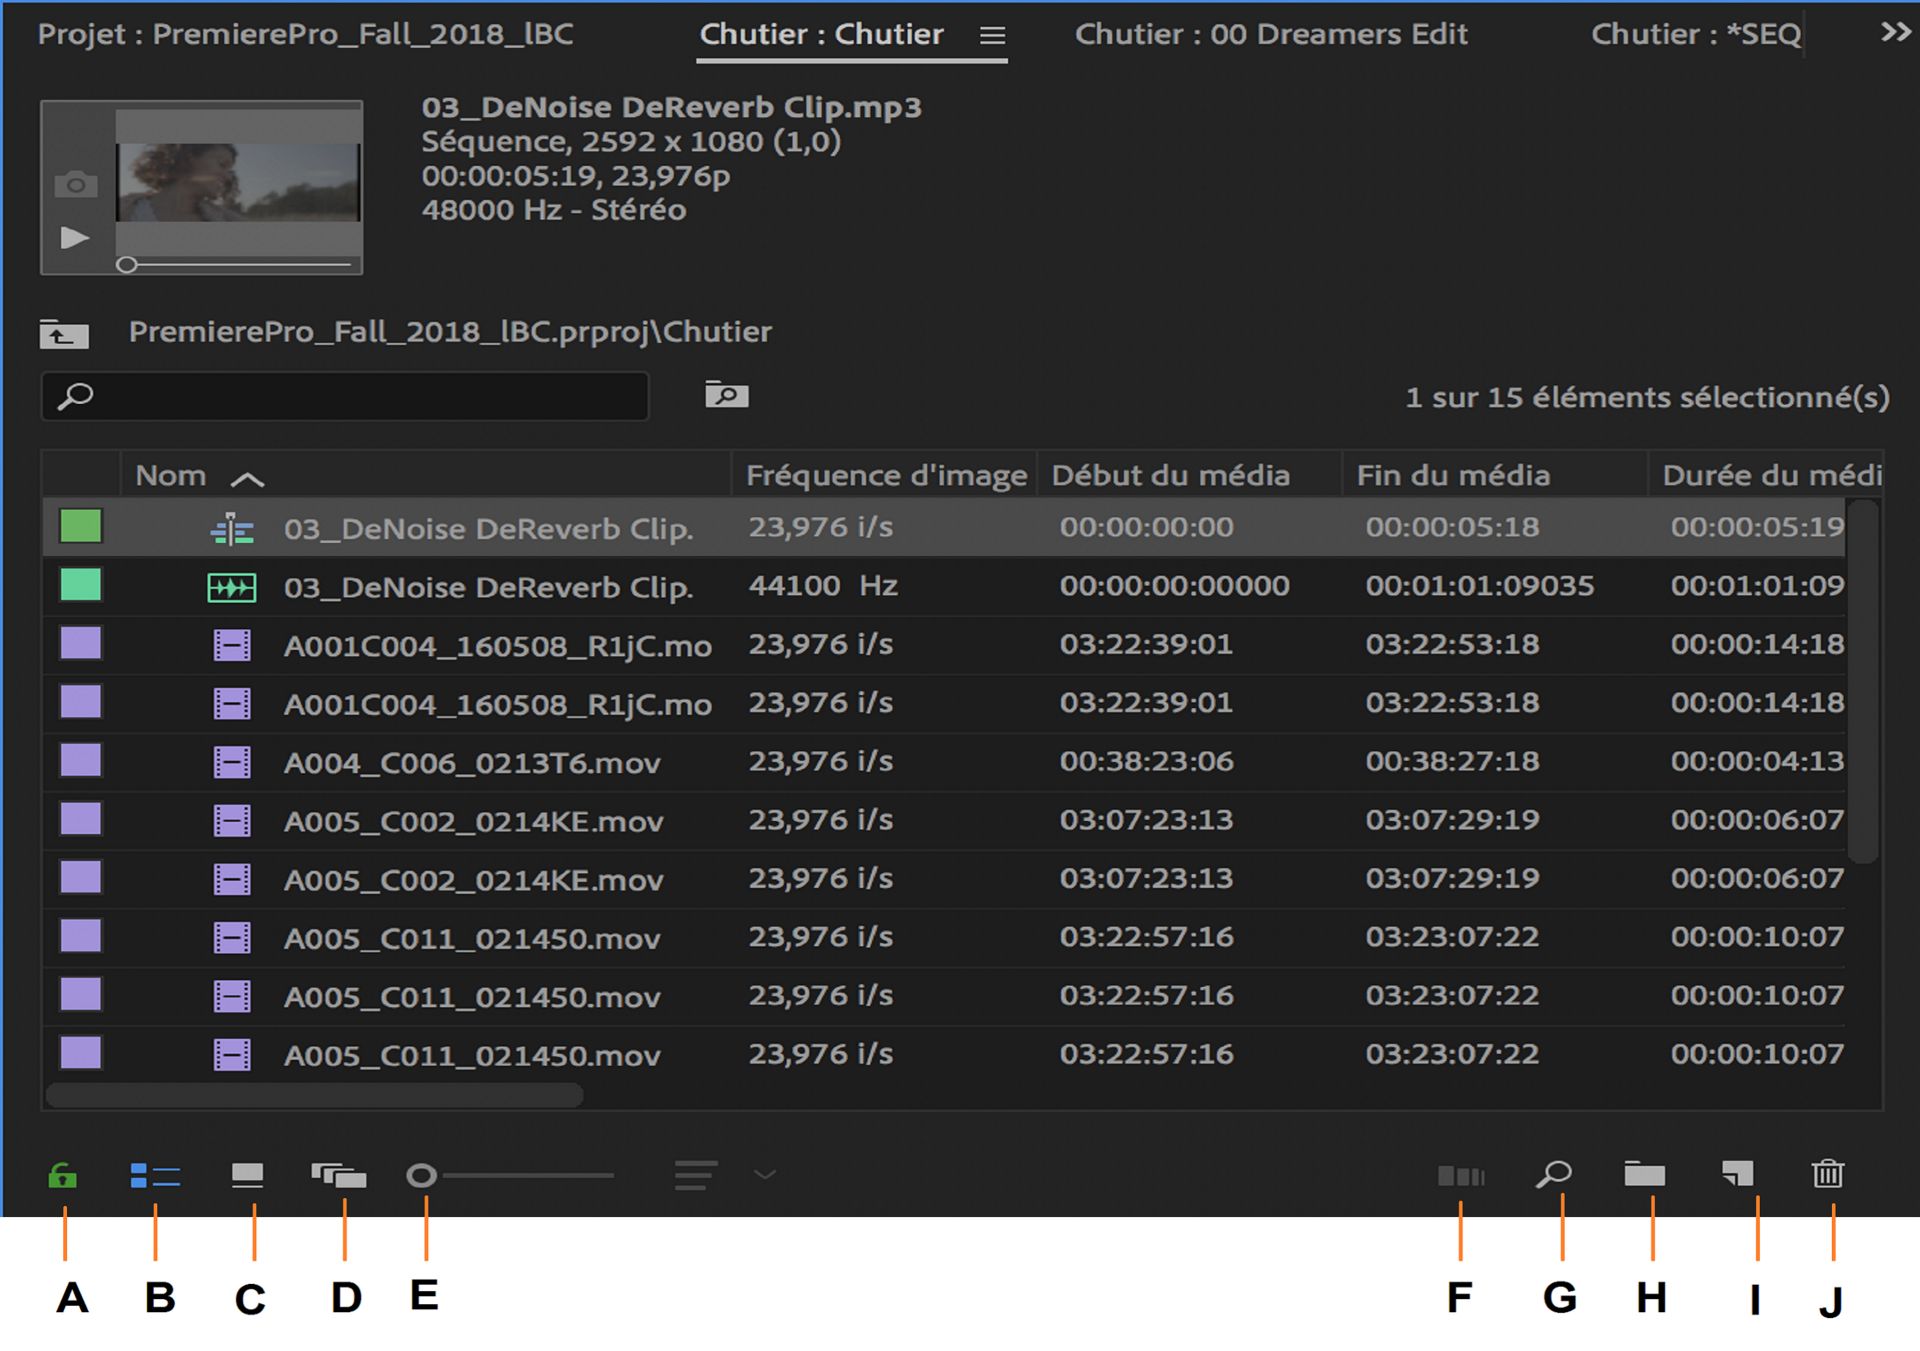
Task: Open the Chutier panel hamburger menu
Action: 992,36
